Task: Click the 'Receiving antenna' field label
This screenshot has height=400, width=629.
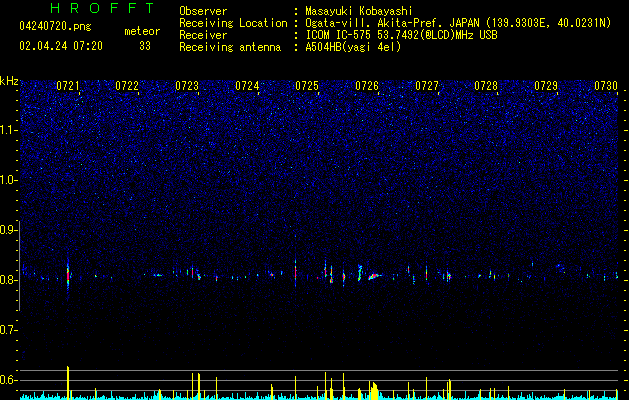Action: tap(230, 47)
